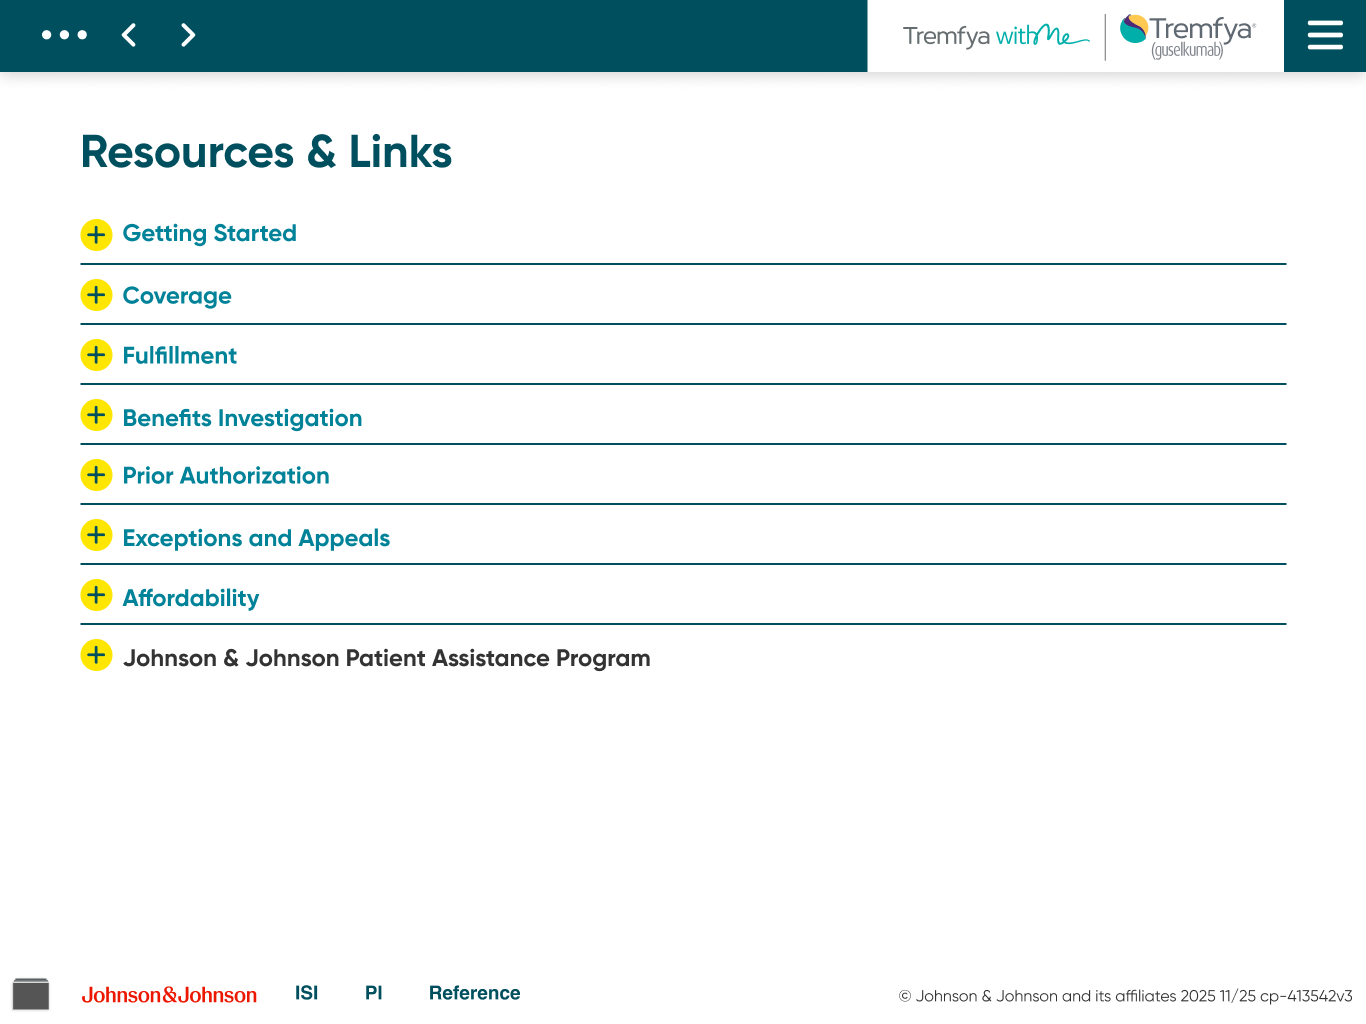Open the PI link in the footer
Screen dimensions: 1366x1024
click(x=373, y=993)
